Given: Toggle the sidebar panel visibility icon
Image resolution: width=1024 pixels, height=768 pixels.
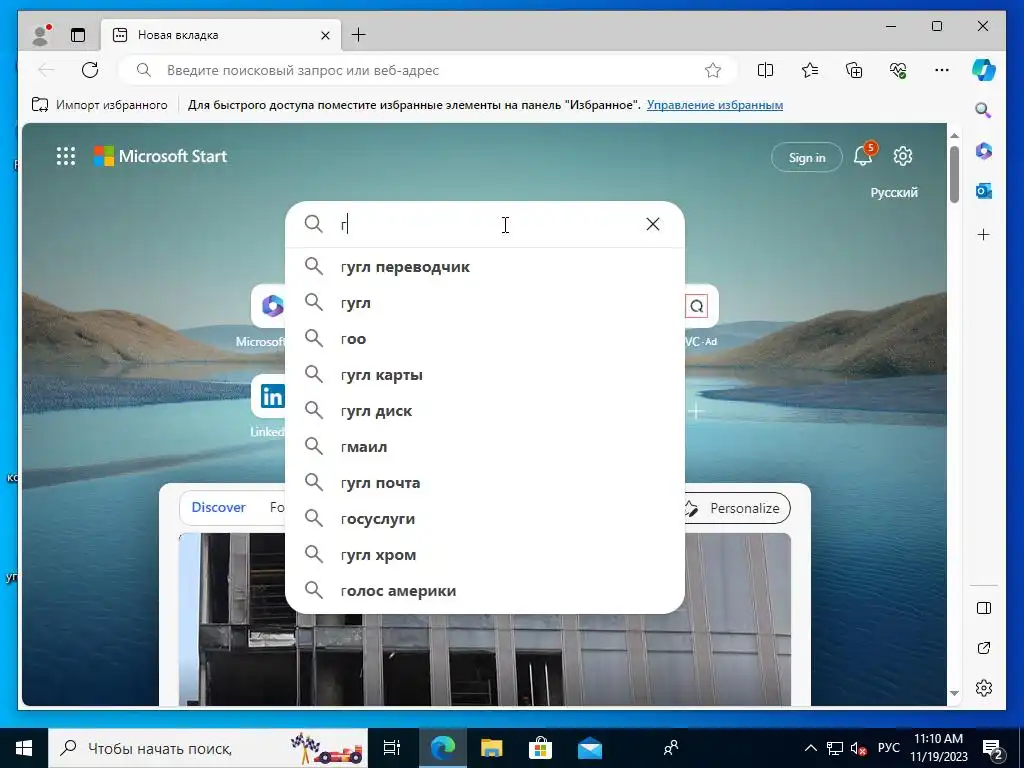Looking at the screenshot, I should pyautogui.click(x=984, y=608).
